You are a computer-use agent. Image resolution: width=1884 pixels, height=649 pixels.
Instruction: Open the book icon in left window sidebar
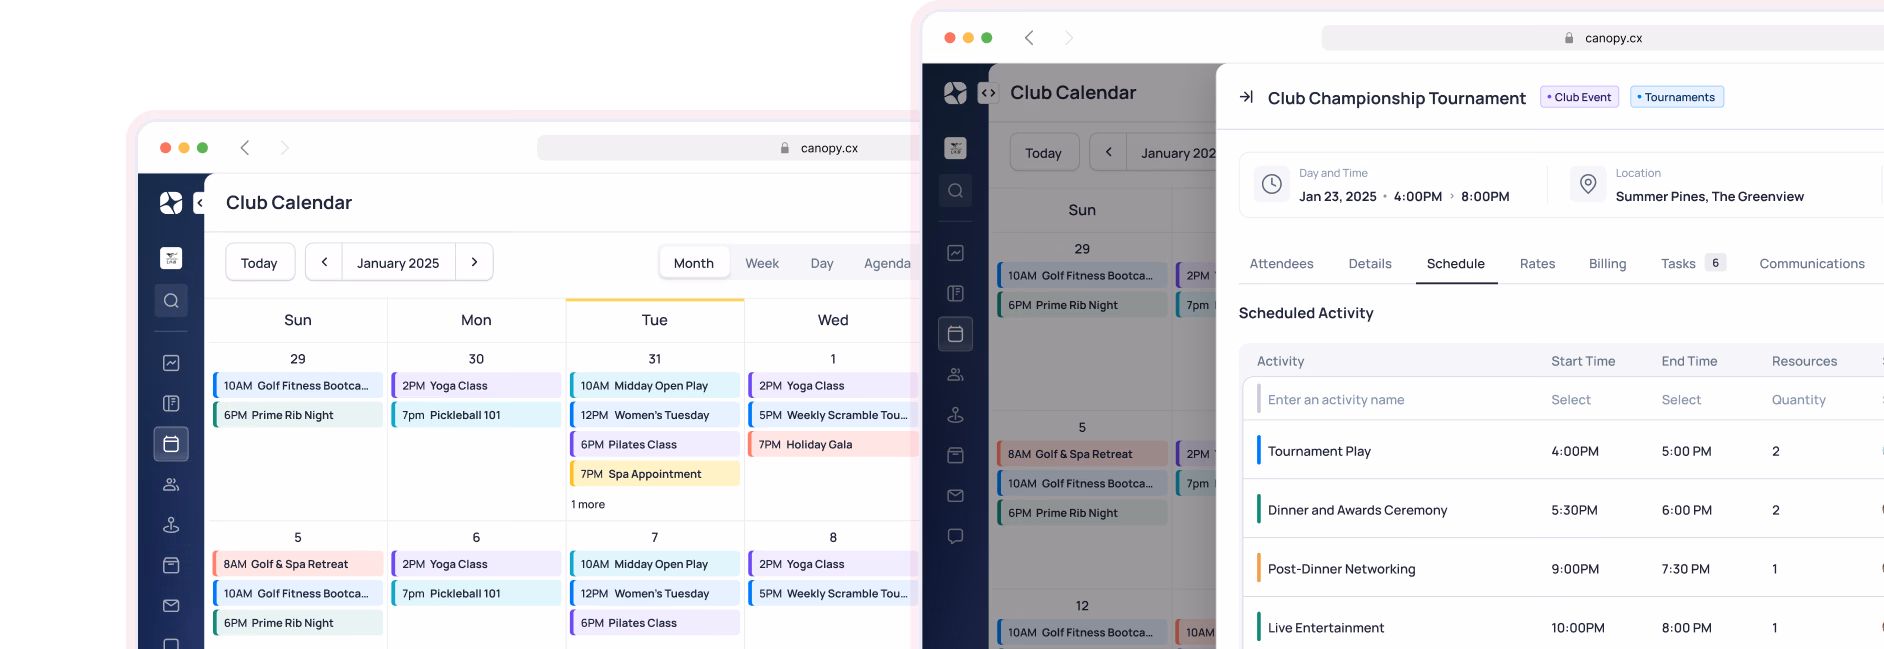(171, 403)
